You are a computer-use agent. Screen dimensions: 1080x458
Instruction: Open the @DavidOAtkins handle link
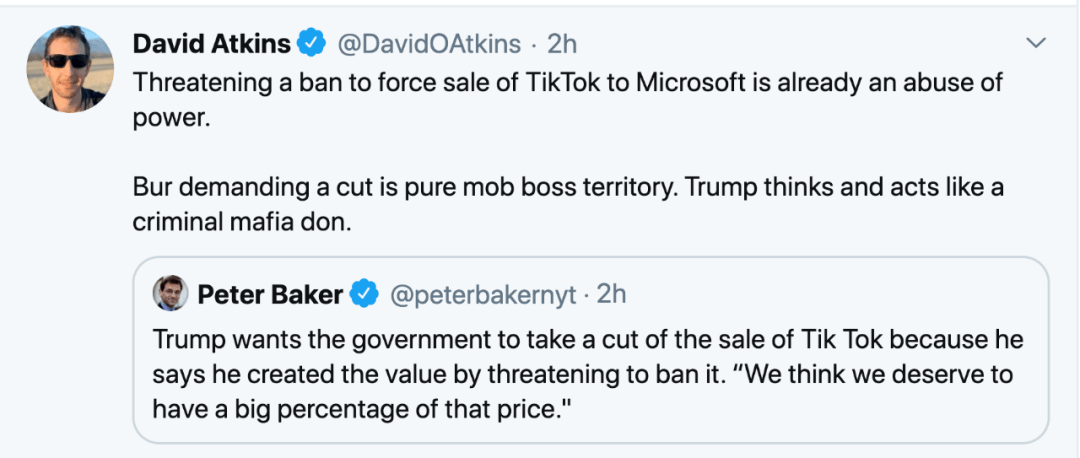tap(430, 44)
